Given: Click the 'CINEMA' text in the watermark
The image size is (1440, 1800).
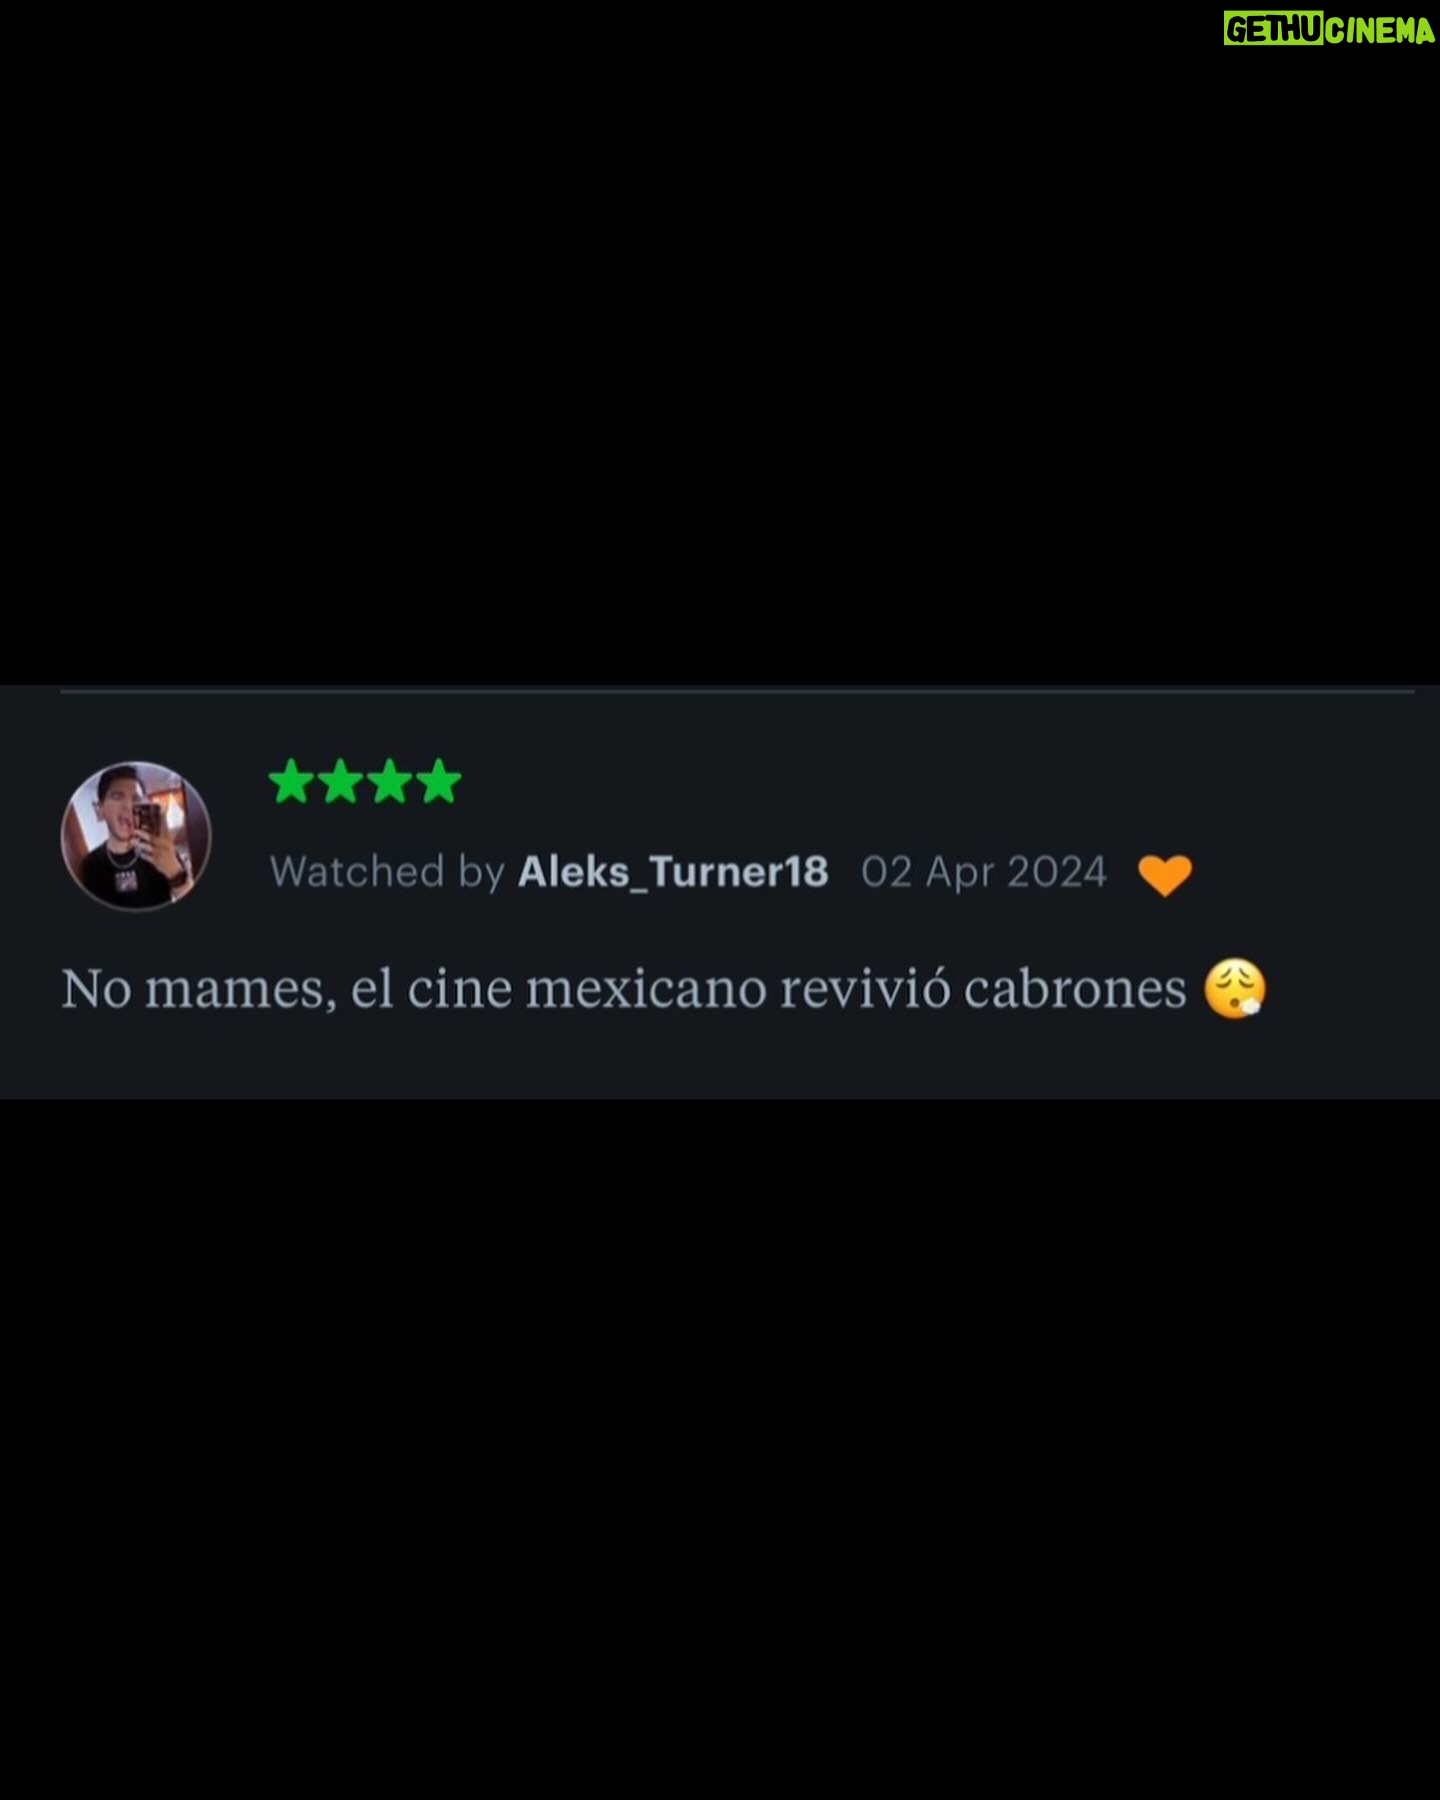Looking at the screenshot, I should pos(1381,30).
